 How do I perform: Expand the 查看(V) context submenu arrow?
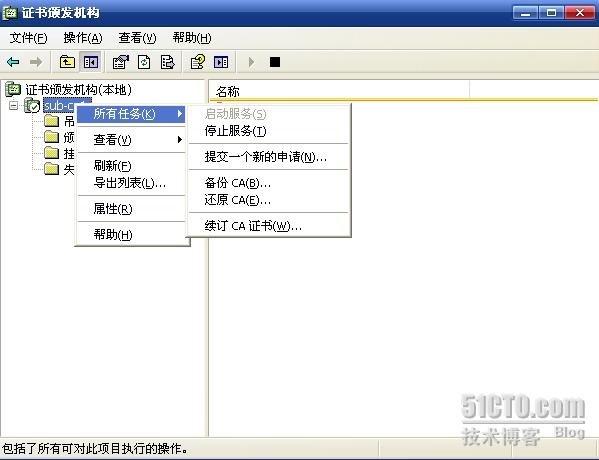click(180, 139)
